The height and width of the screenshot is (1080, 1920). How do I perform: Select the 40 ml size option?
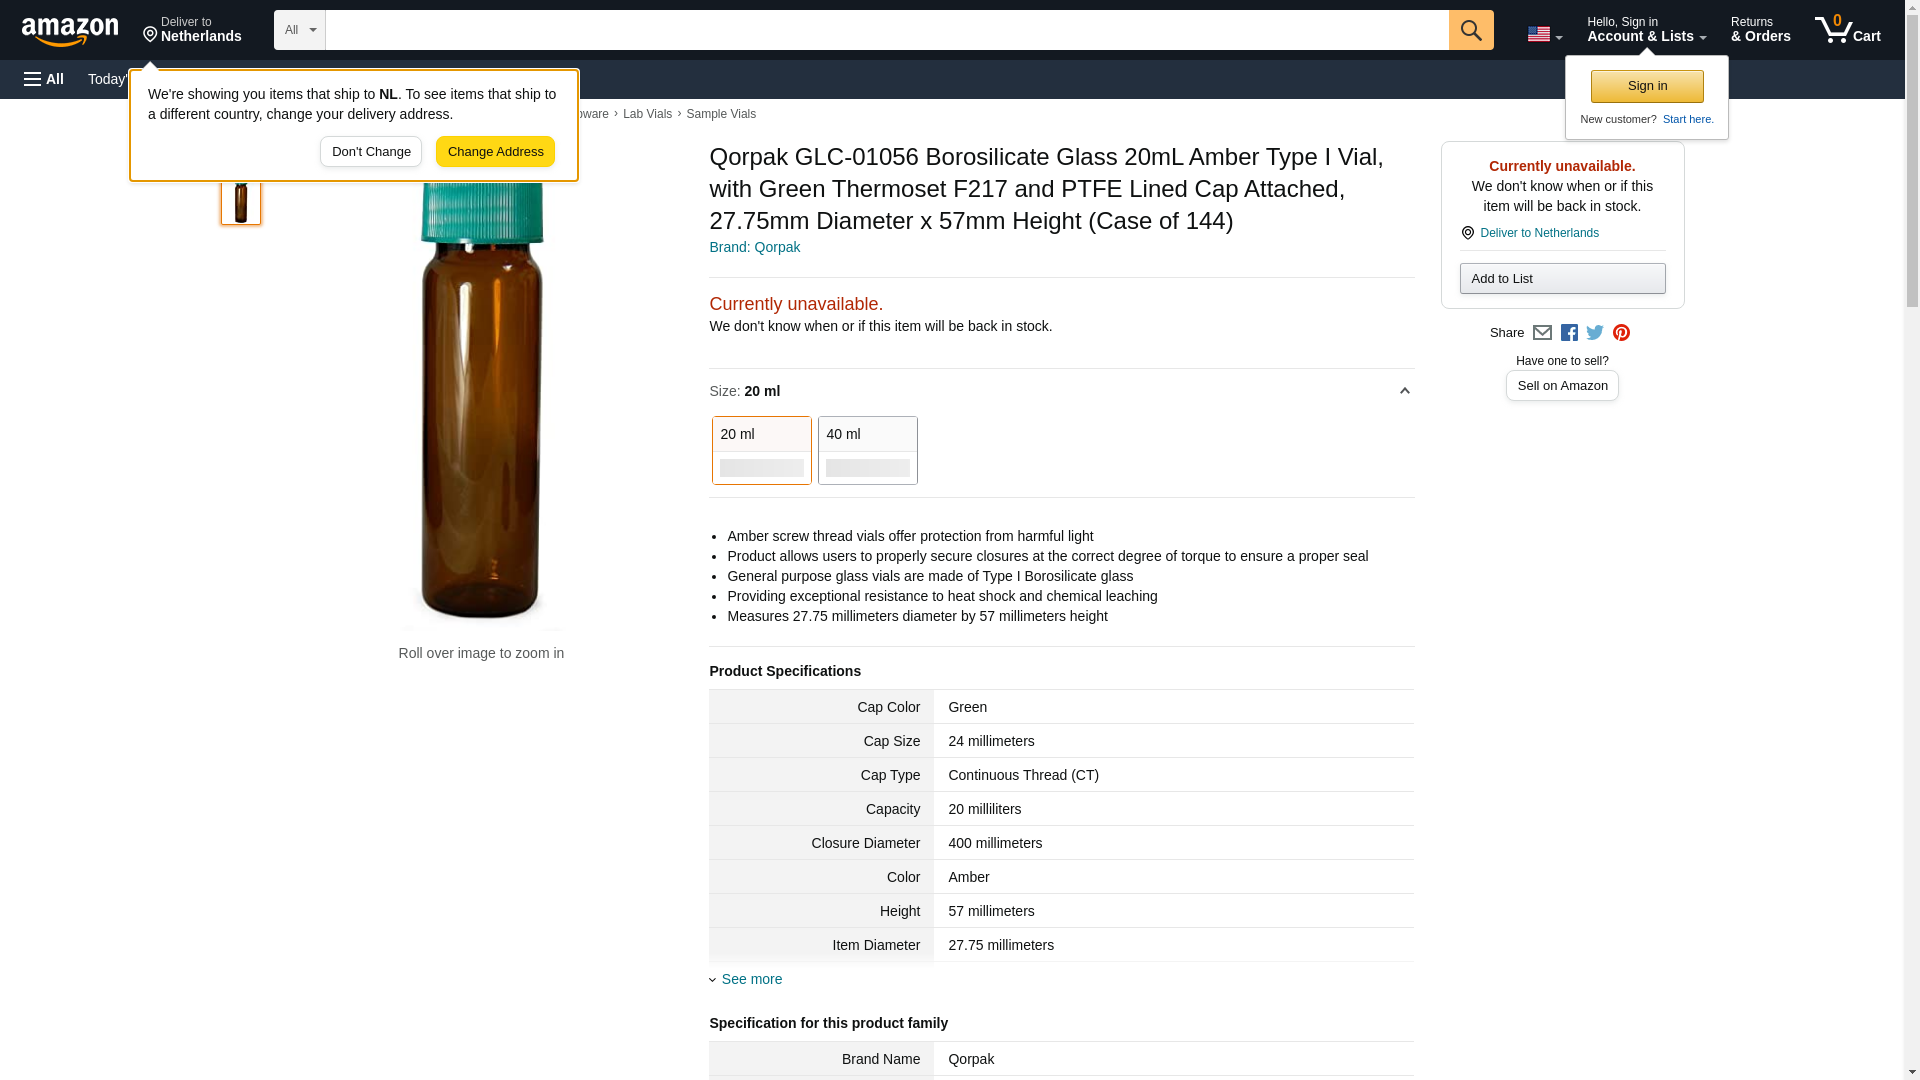click(x=867, y=450)
